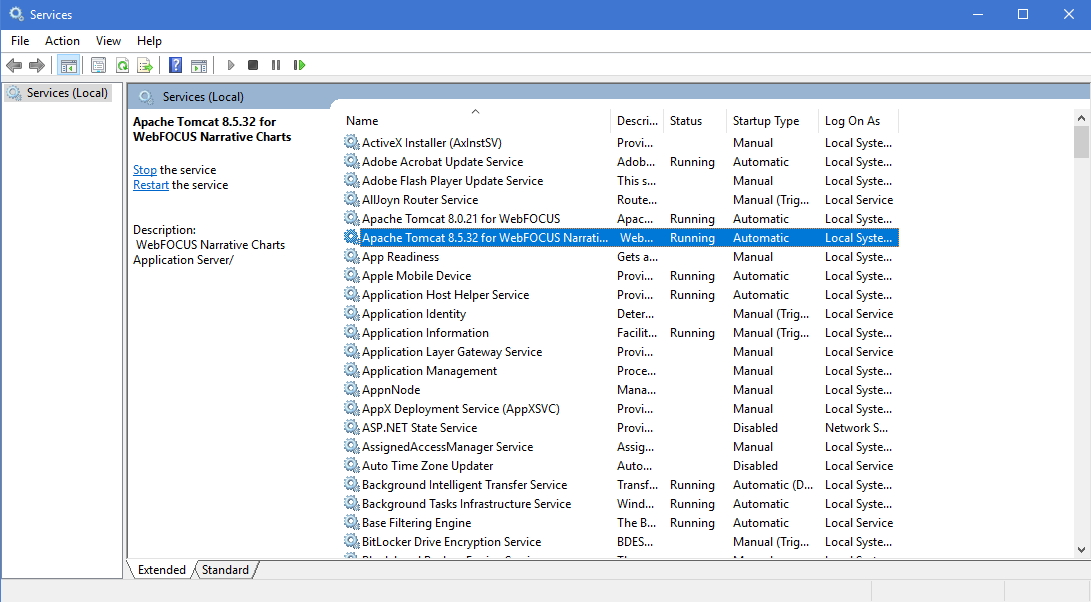Viewport: 1091px width, 602px height.
Task: Click the Refresh toolbar icon
Action: [x=122, y=65]
